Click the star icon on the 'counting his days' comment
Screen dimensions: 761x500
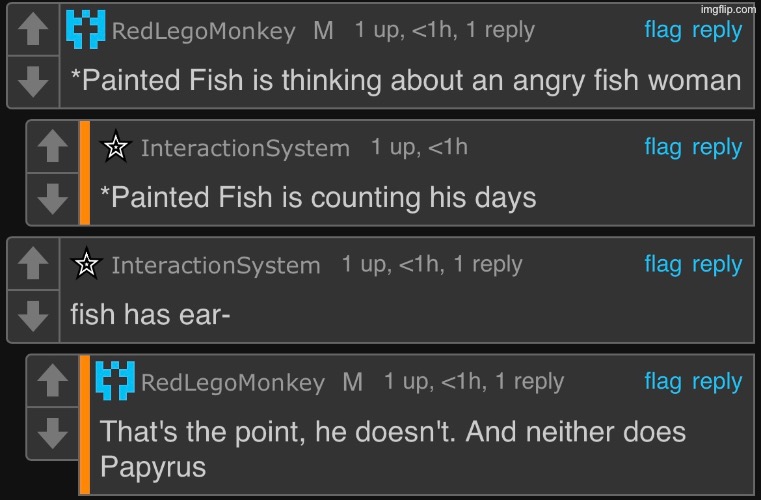pos(117,148)
